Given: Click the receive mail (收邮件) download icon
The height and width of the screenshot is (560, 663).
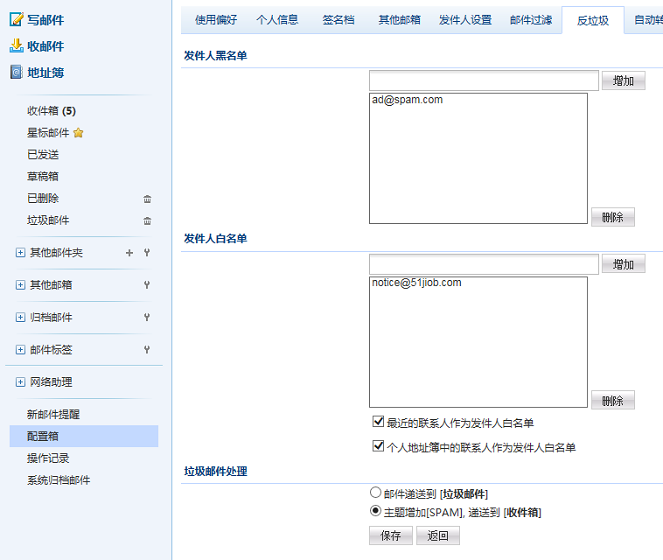Looking at the screenshot, I should (x=16, y=46).
